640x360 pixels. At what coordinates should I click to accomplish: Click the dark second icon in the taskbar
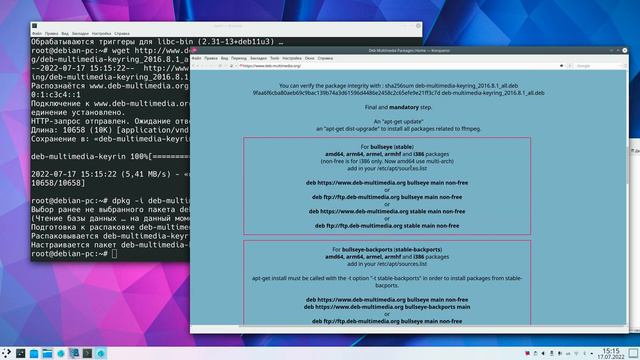click(20, 353)
